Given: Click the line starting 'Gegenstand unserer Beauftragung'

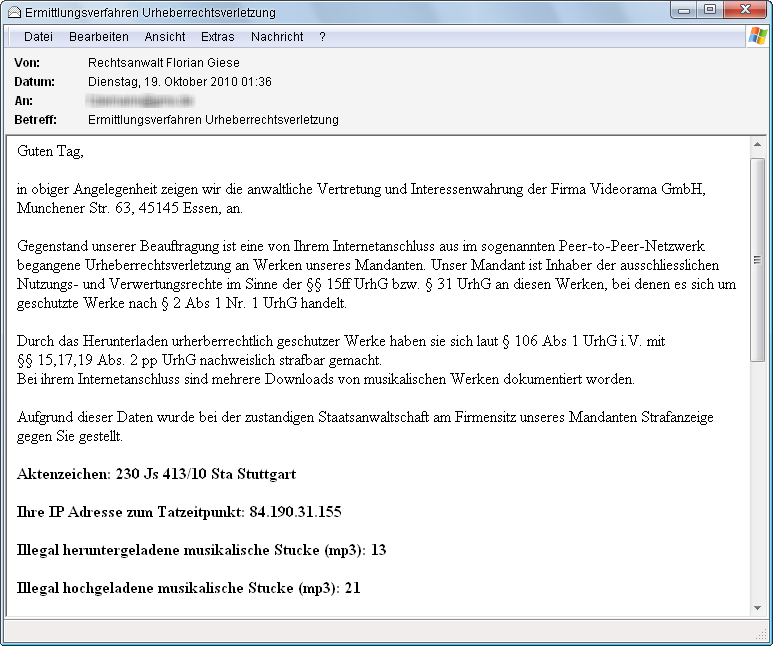Looking at the screenshot, I should click(361, 246).
